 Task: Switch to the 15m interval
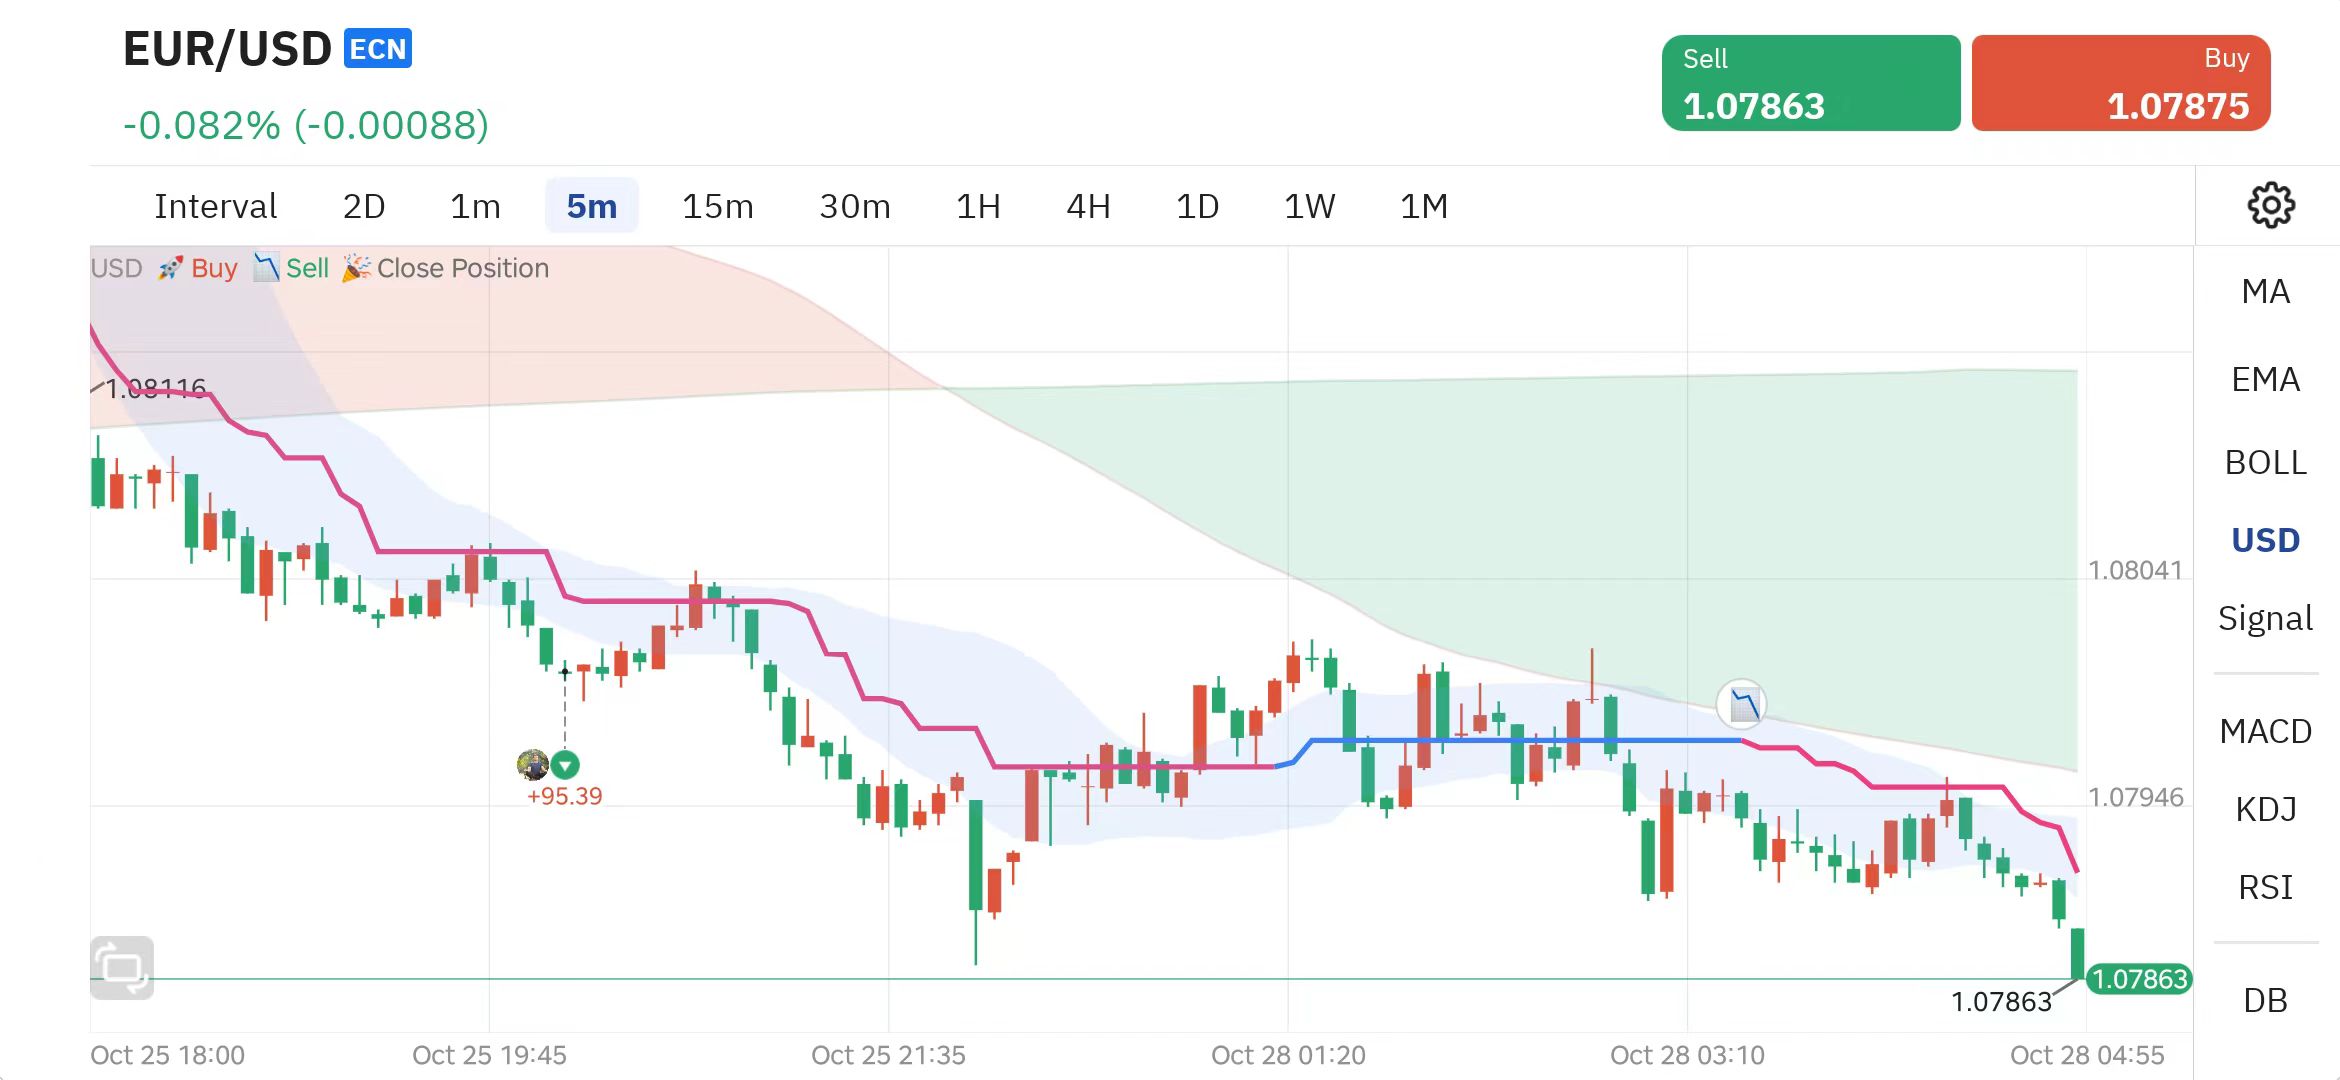717,207
